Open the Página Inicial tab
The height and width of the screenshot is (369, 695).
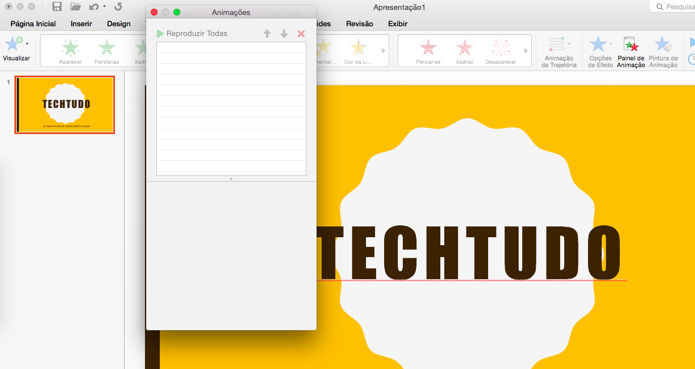(x=33, y=24)
